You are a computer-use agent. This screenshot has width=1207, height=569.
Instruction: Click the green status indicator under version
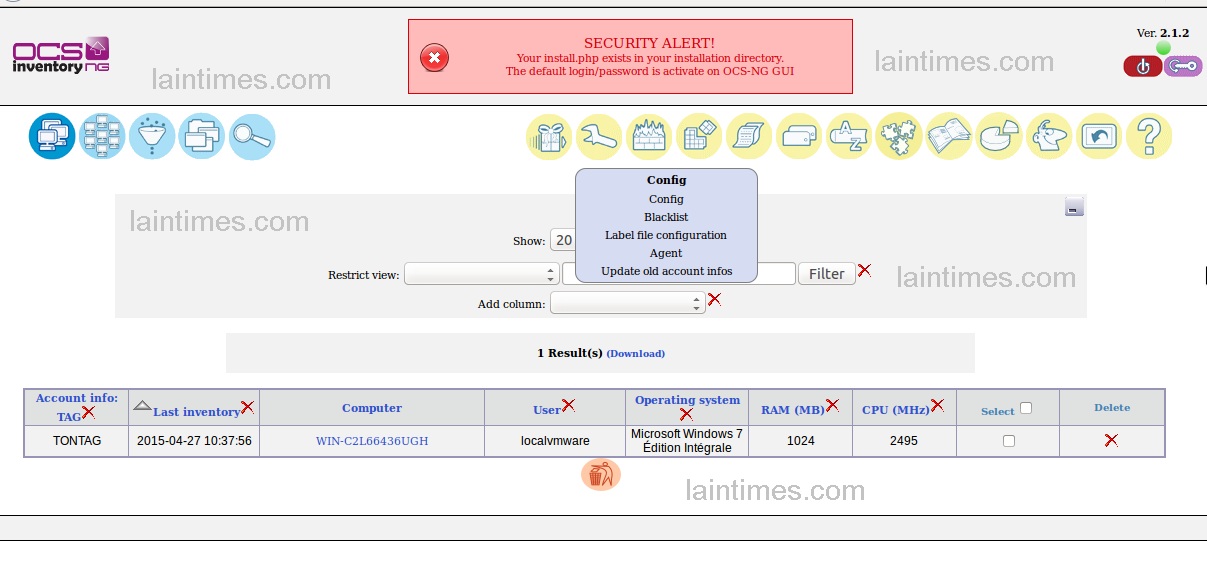pos(1163,48)
